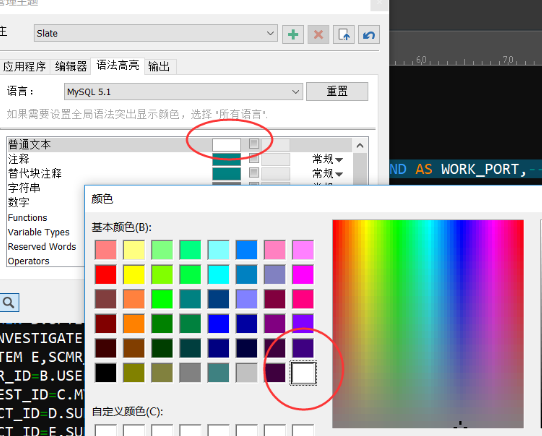Screen dimensions: 542x436
Task: Open the MySQL 5.1 language dropdown
Action: point(183,92)
